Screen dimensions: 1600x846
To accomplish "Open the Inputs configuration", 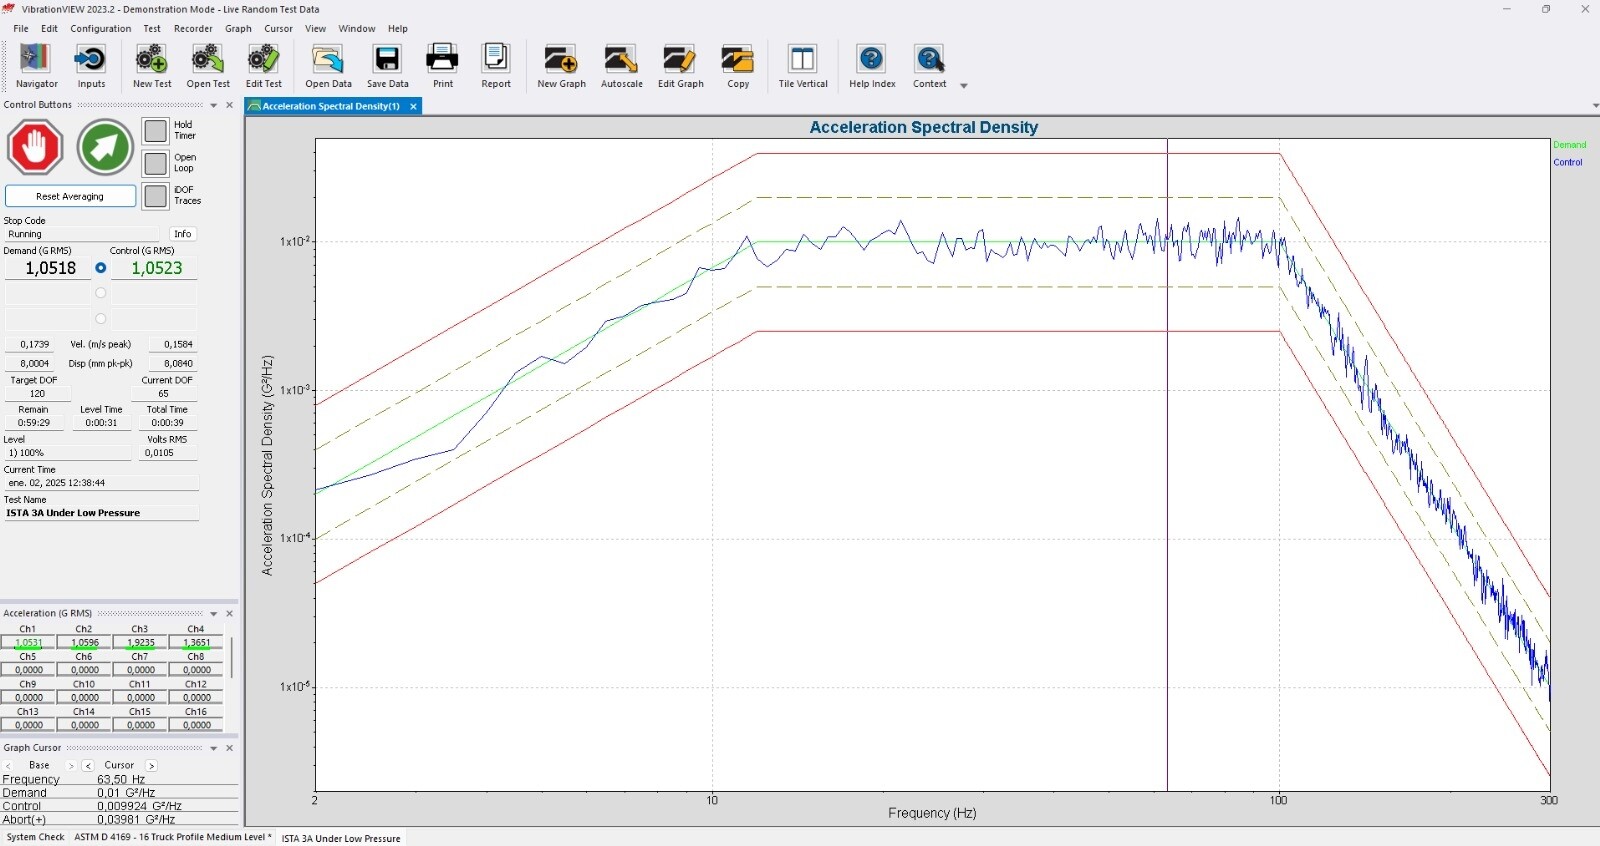I will (91, 67).
